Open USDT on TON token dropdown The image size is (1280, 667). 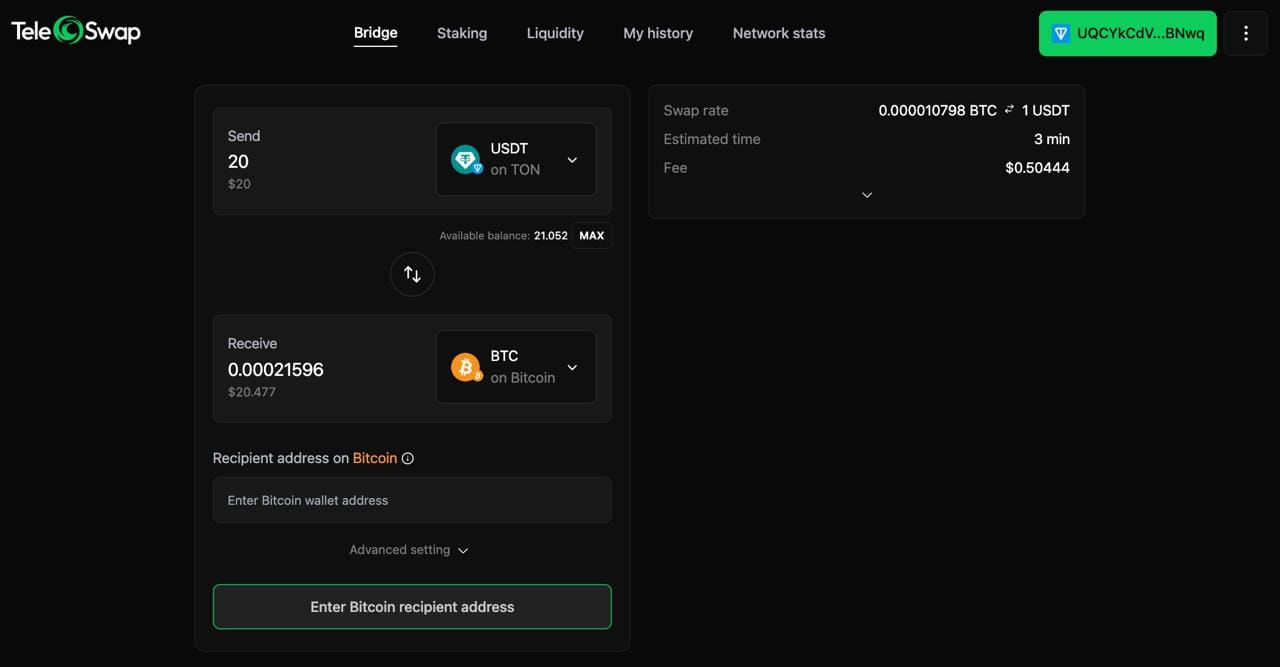[516, 159]
